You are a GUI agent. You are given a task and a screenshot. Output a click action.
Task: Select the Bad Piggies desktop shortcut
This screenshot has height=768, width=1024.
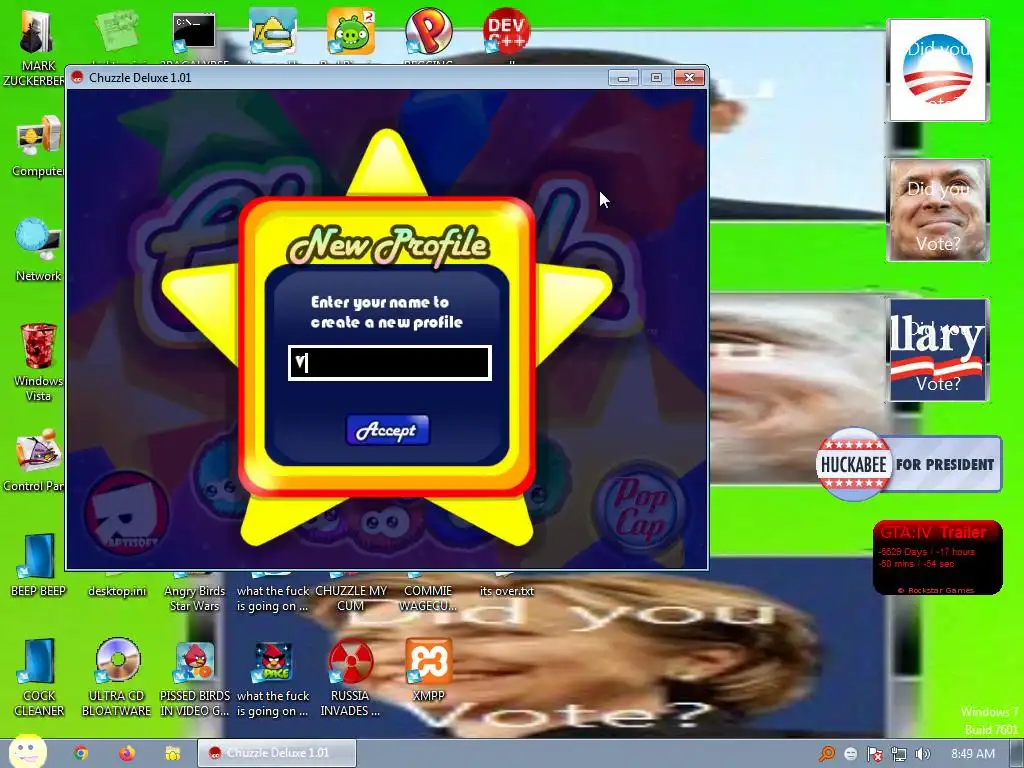tap(351, 31)
